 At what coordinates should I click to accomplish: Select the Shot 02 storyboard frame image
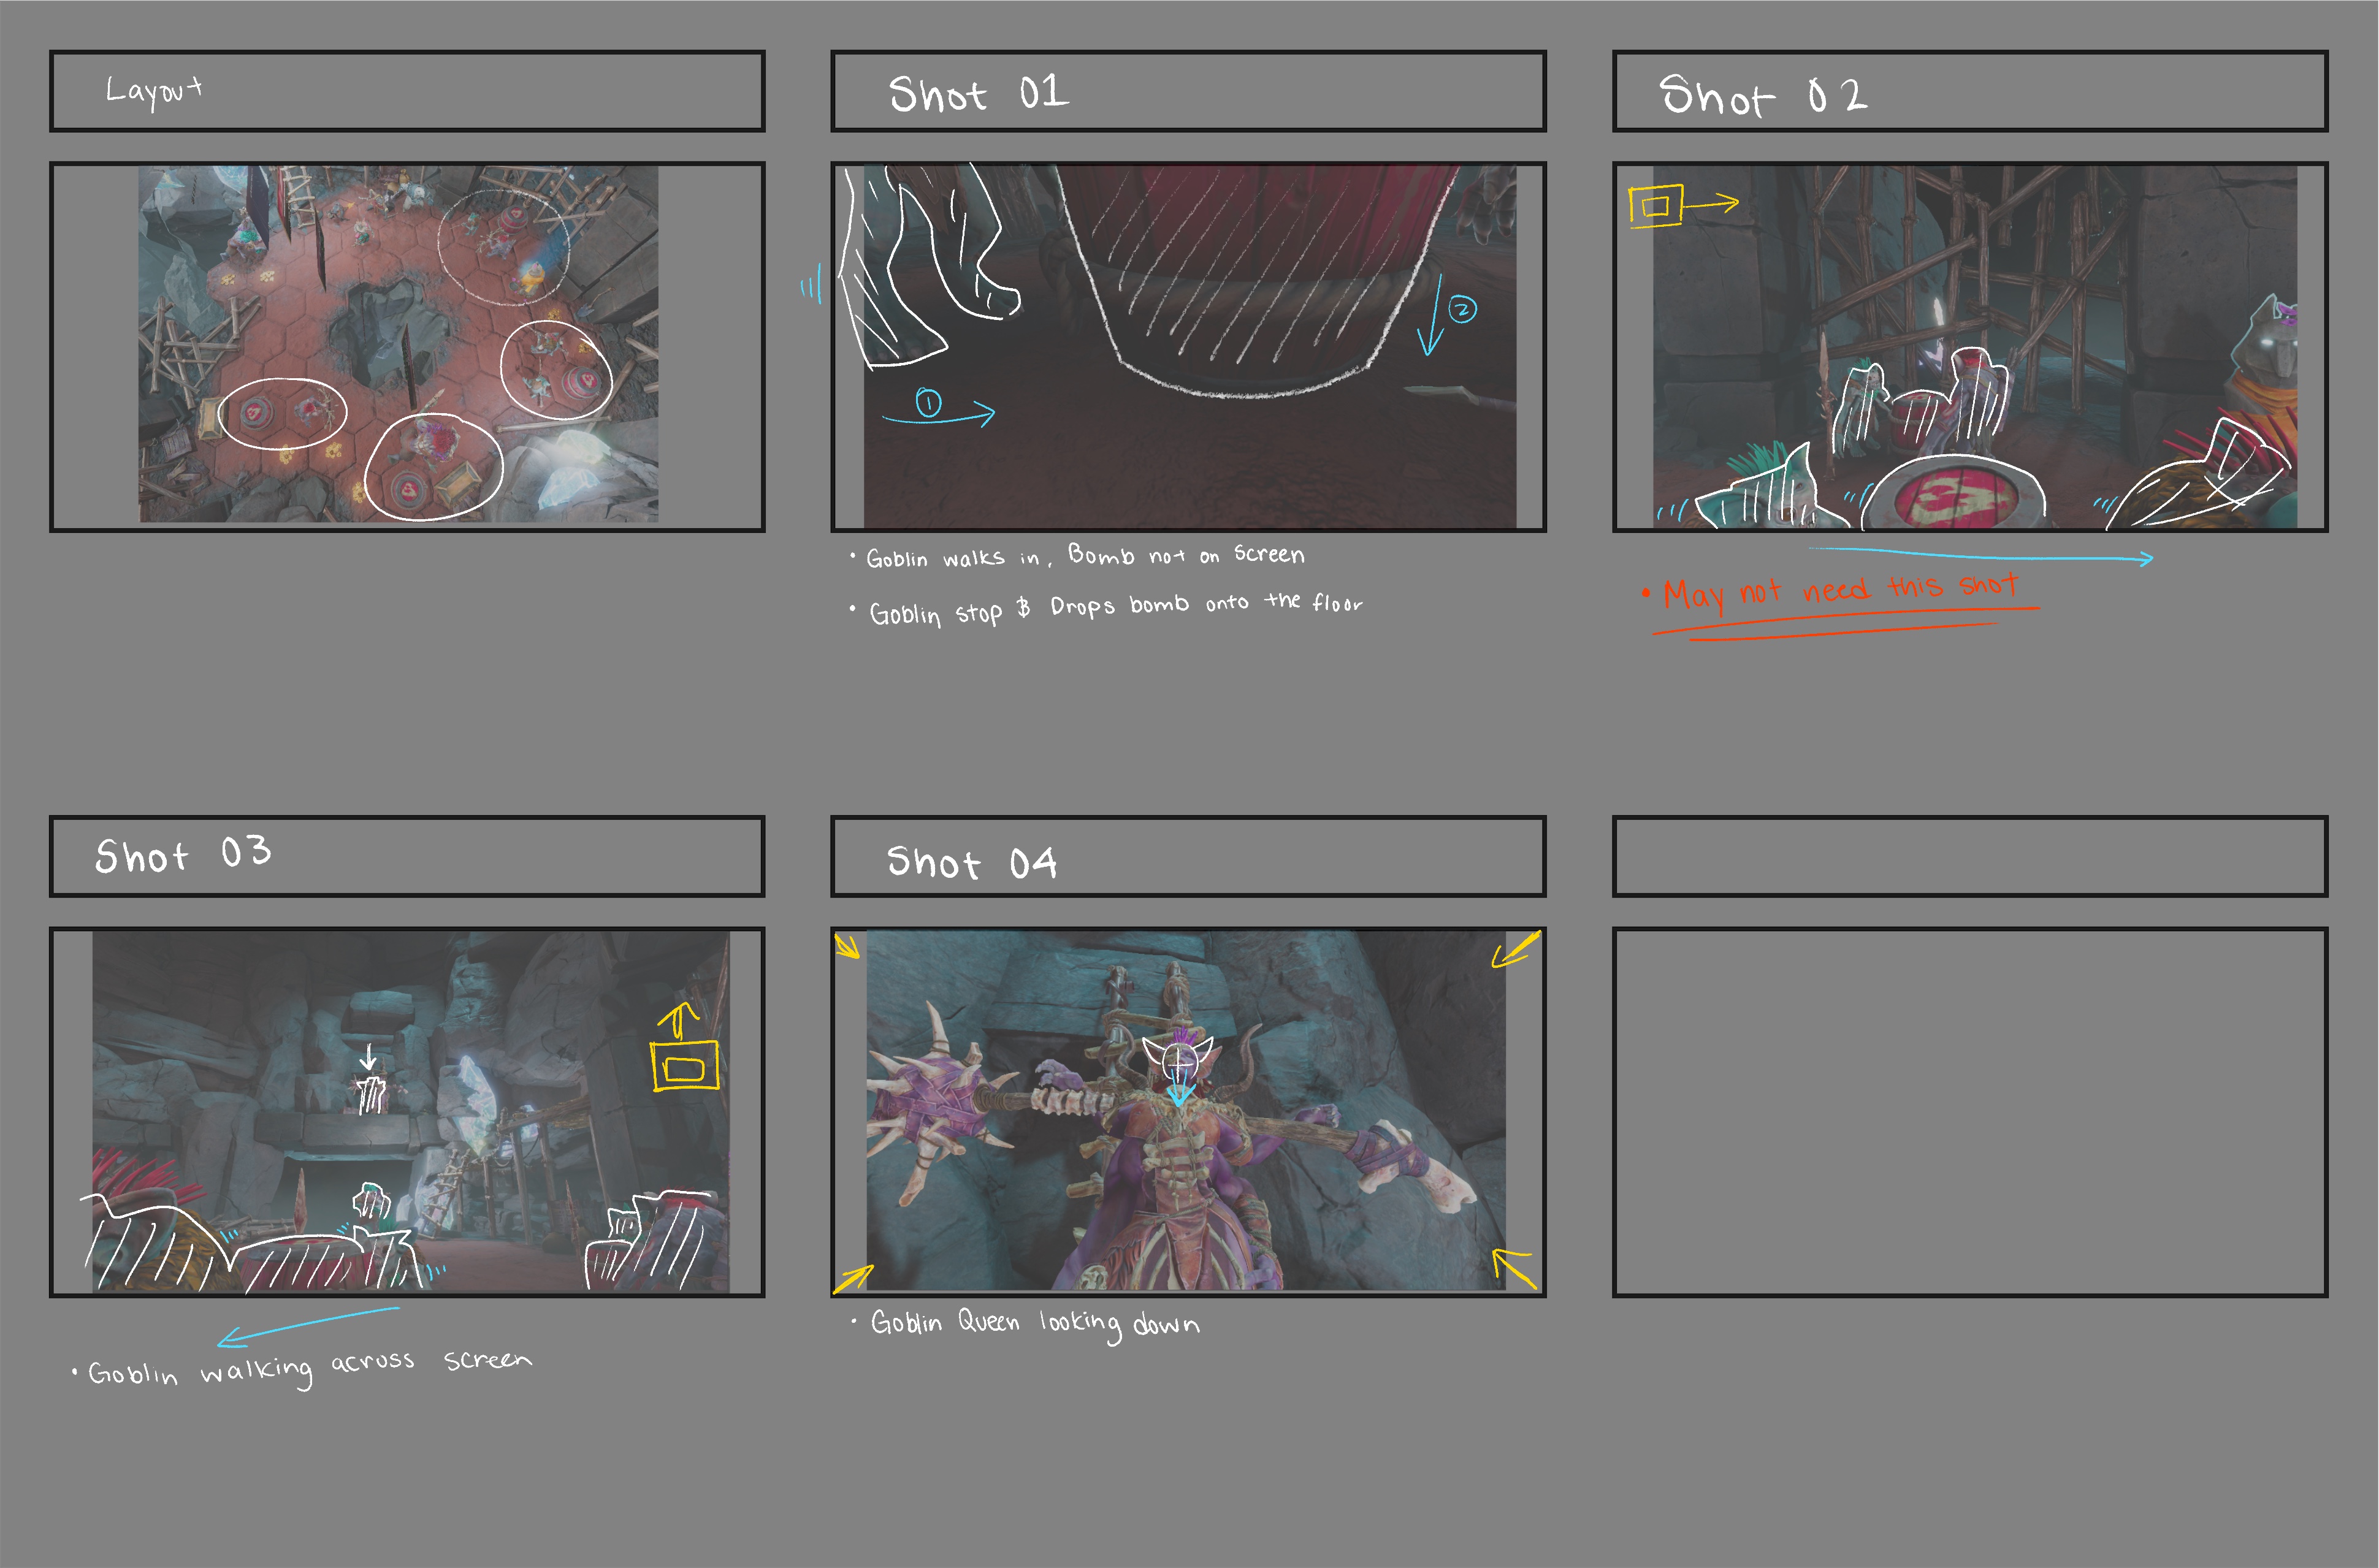pyautogui.click(x=1974, y=347)
